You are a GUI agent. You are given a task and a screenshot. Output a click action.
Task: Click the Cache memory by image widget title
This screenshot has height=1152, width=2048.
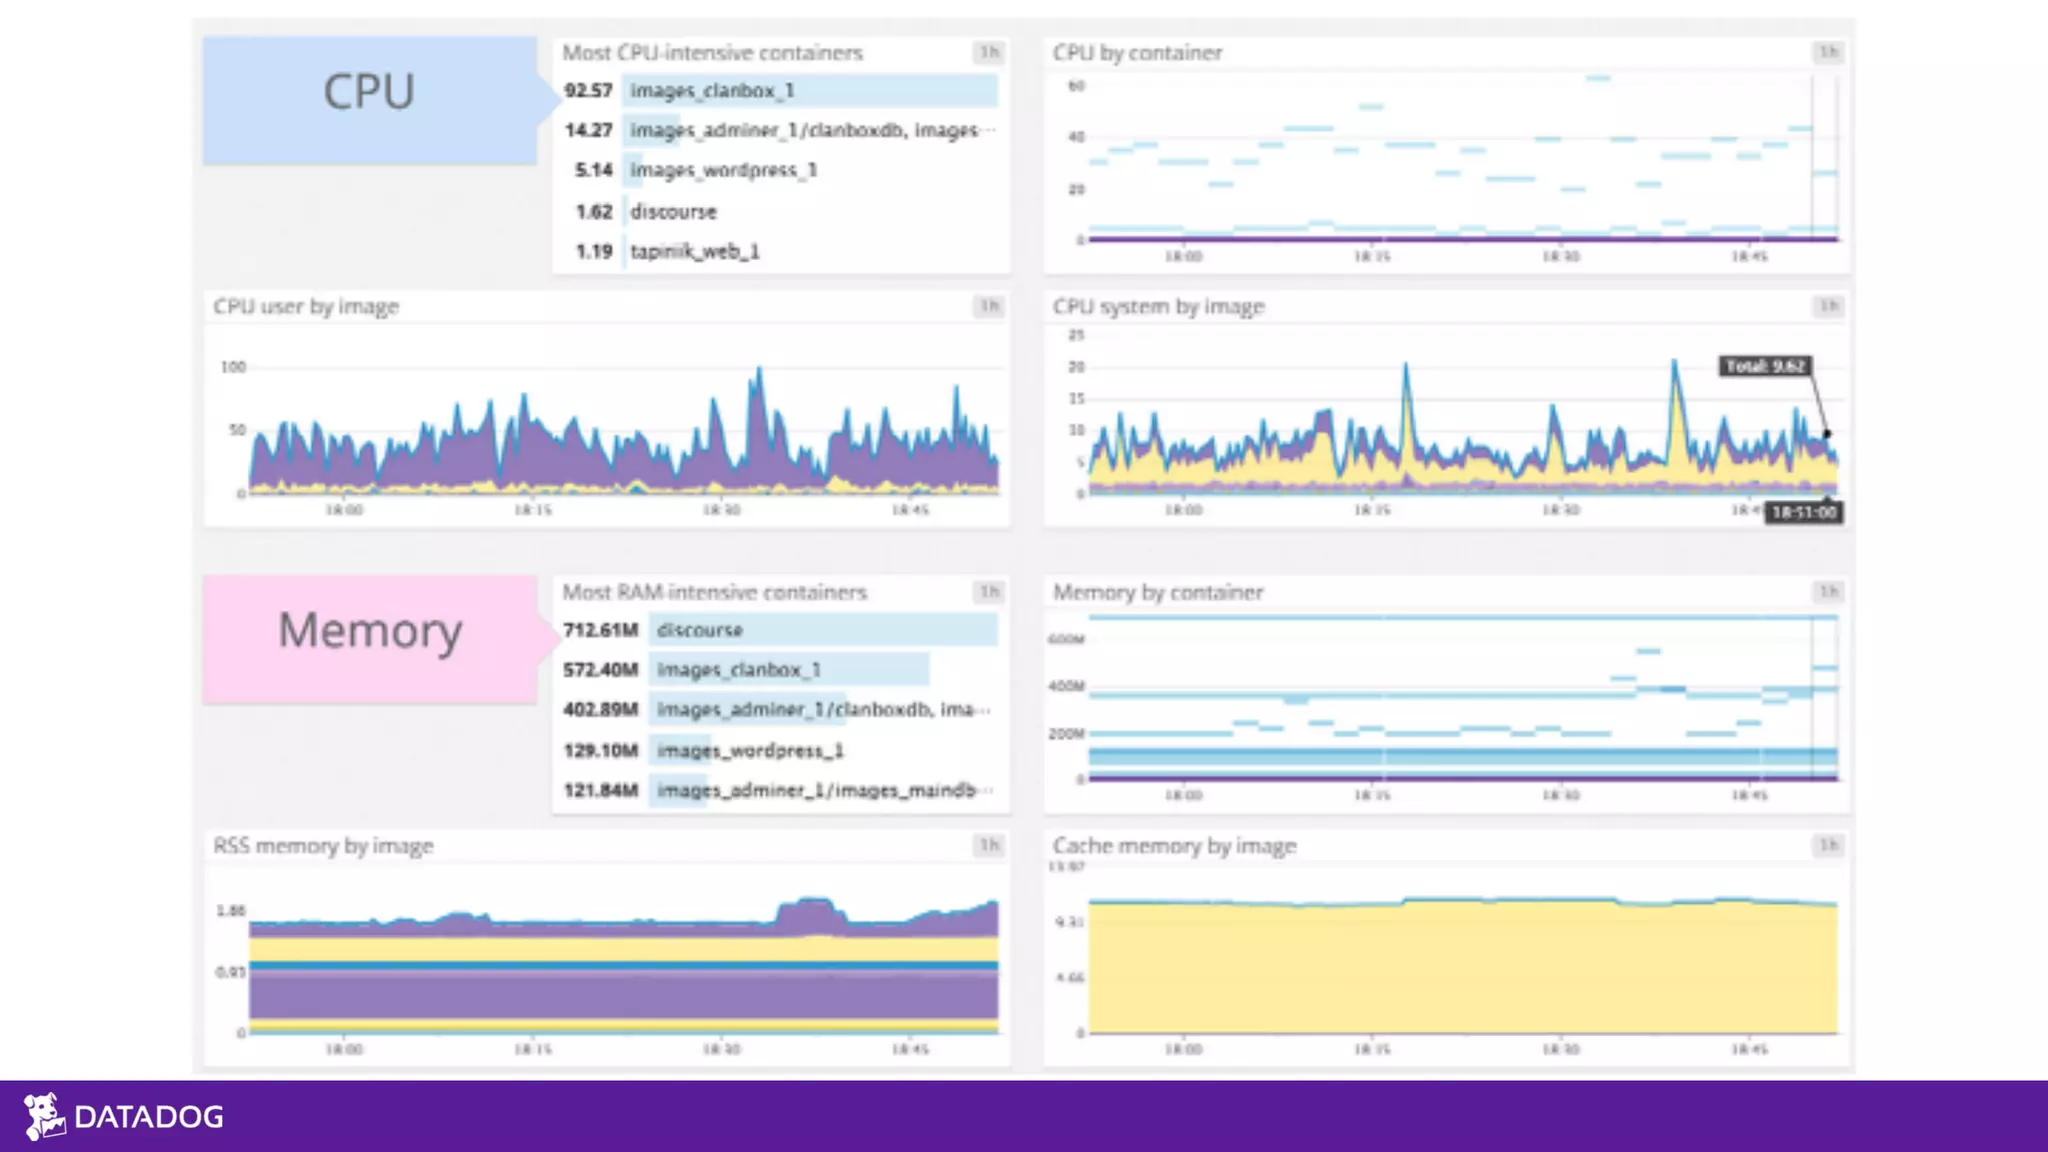(1174, 846)
